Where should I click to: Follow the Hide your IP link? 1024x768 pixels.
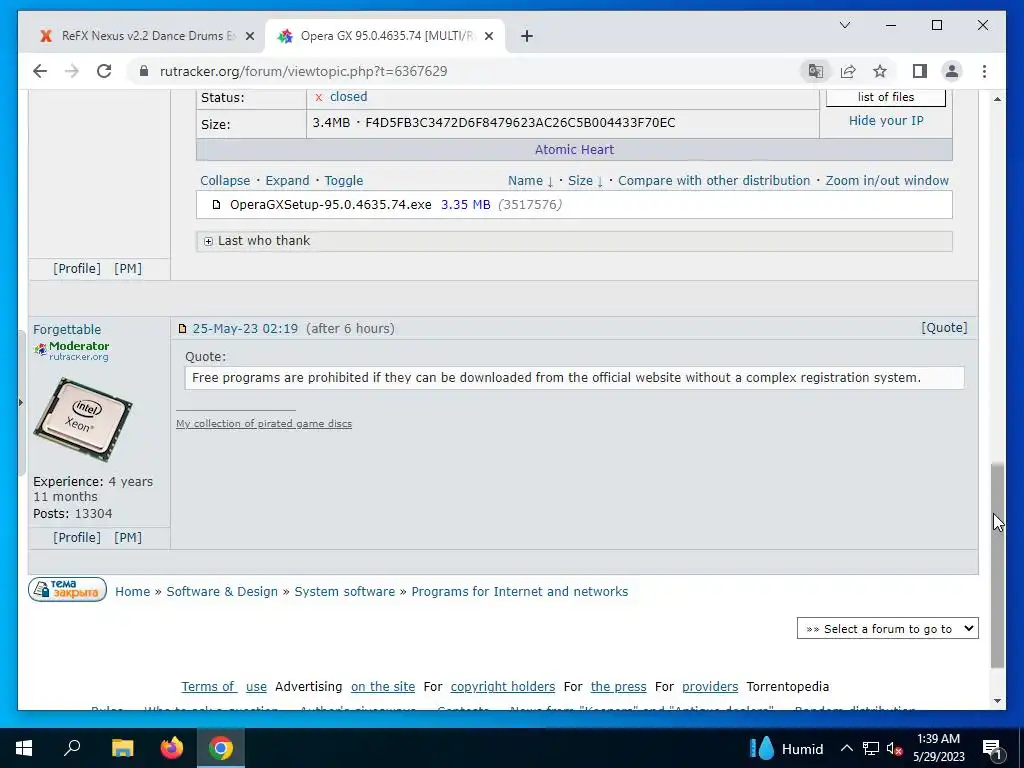(886, 121)
